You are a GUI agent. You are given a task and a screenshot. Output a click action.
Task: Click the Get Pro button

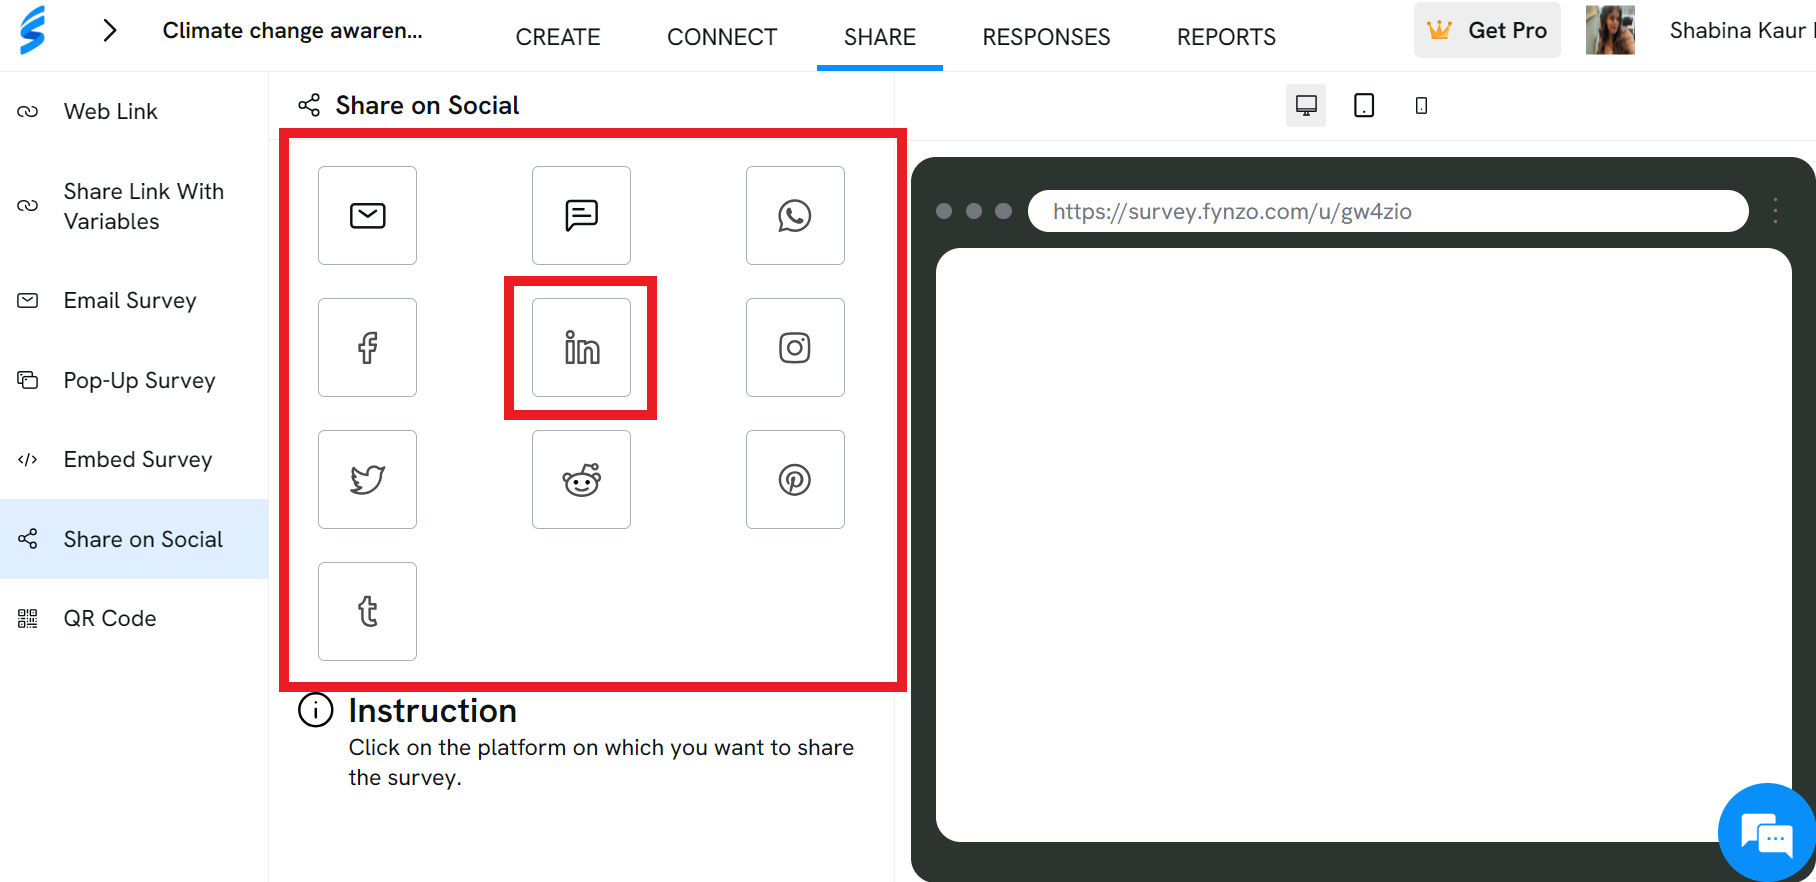(x=1487, y=30)
